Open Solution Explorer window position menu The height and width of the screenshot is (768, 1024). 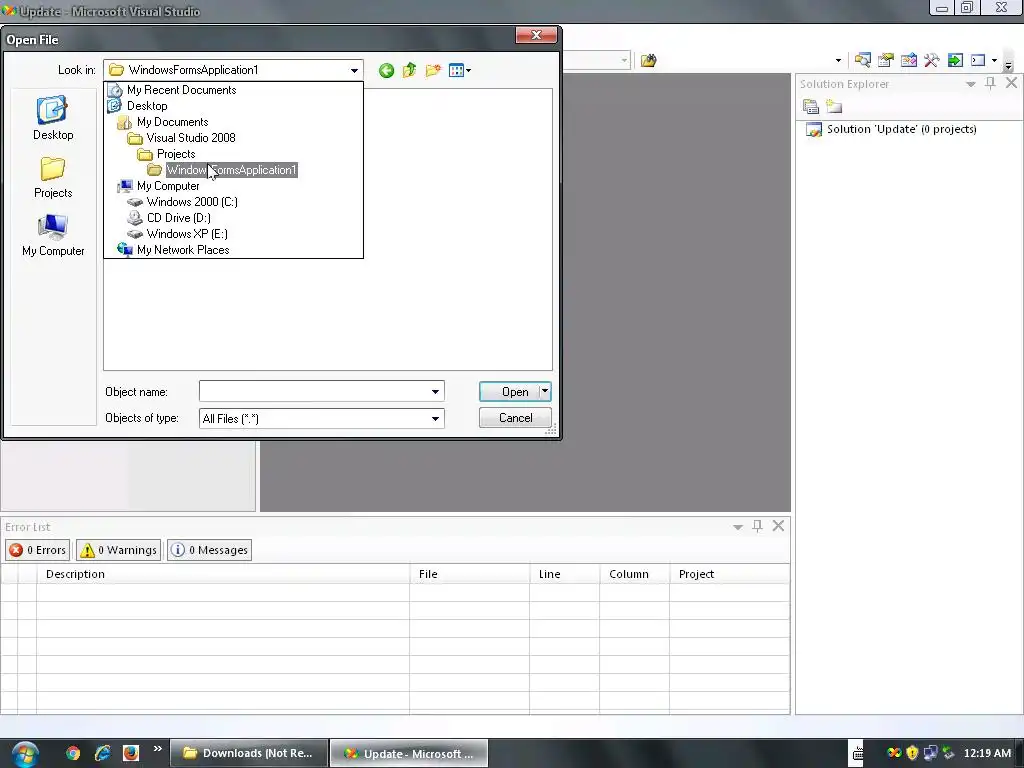[971, 84]
